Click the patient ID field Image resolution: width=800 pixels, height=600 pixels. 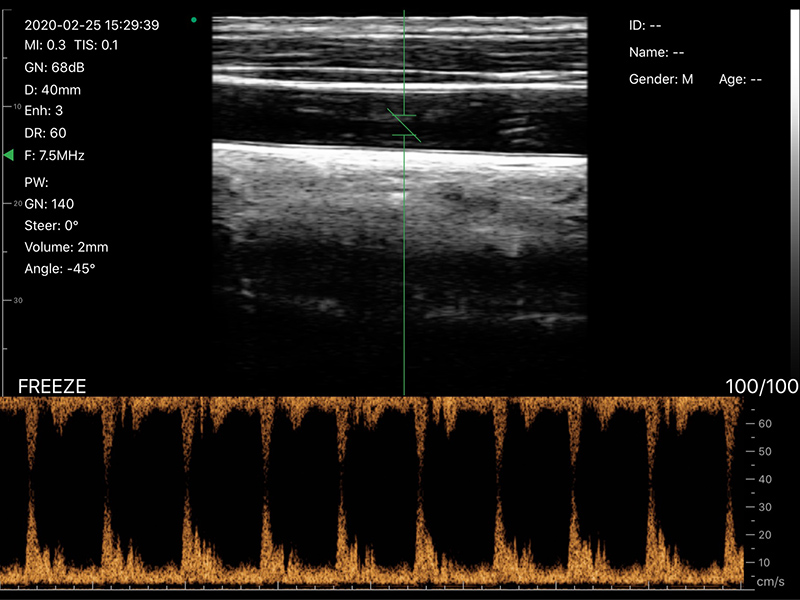coord(644,25)
